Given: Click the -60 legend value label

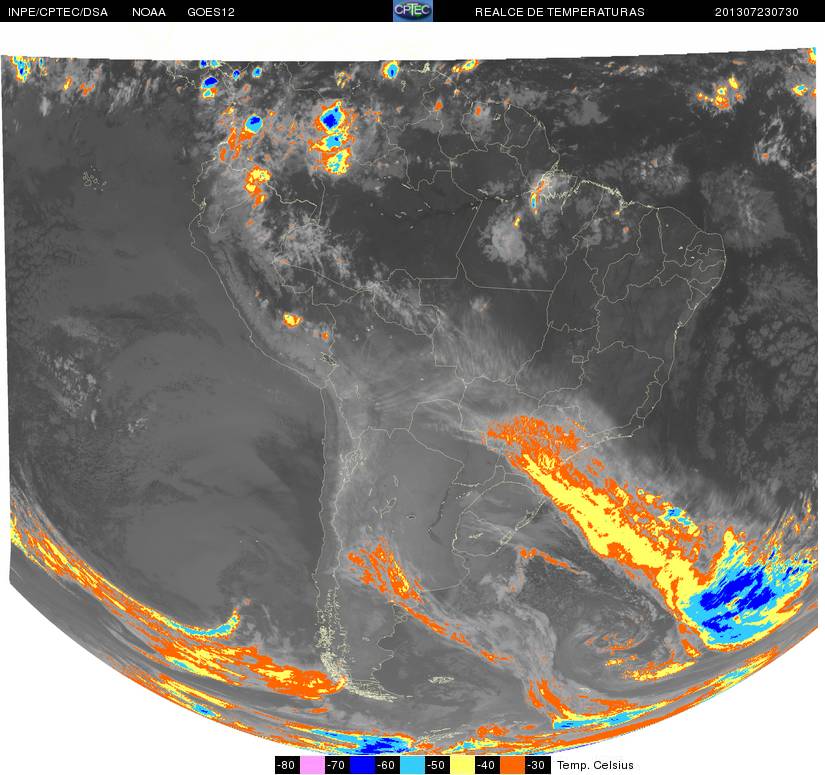Looking at the screenshot, I should (387, 765).
